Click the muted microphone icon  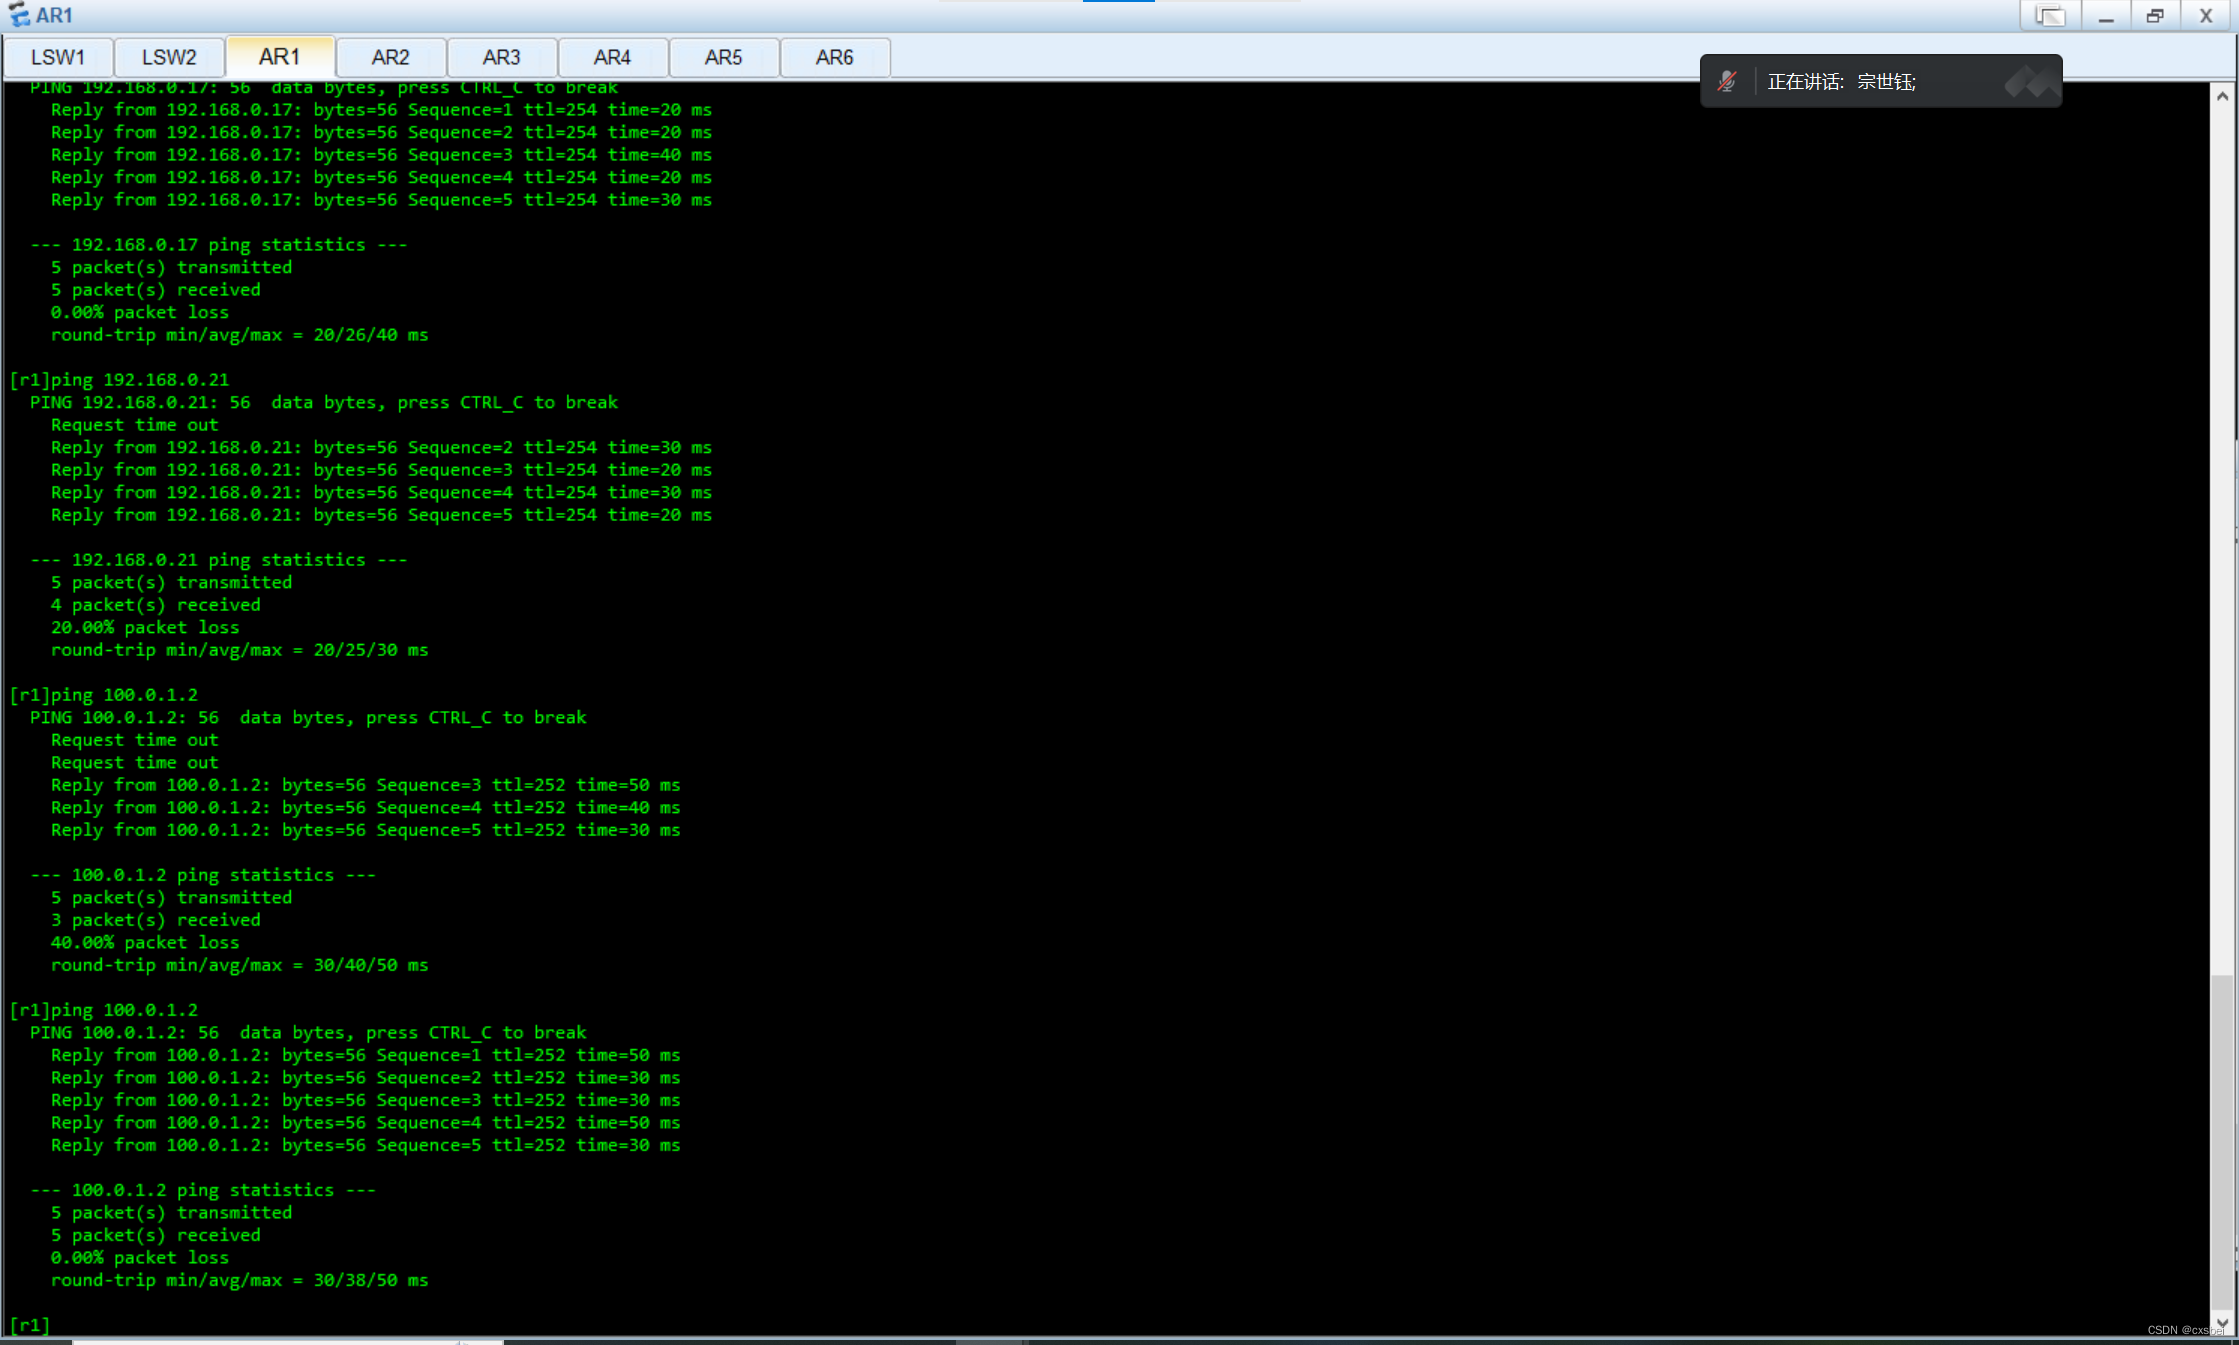(x=1727, y=82)
